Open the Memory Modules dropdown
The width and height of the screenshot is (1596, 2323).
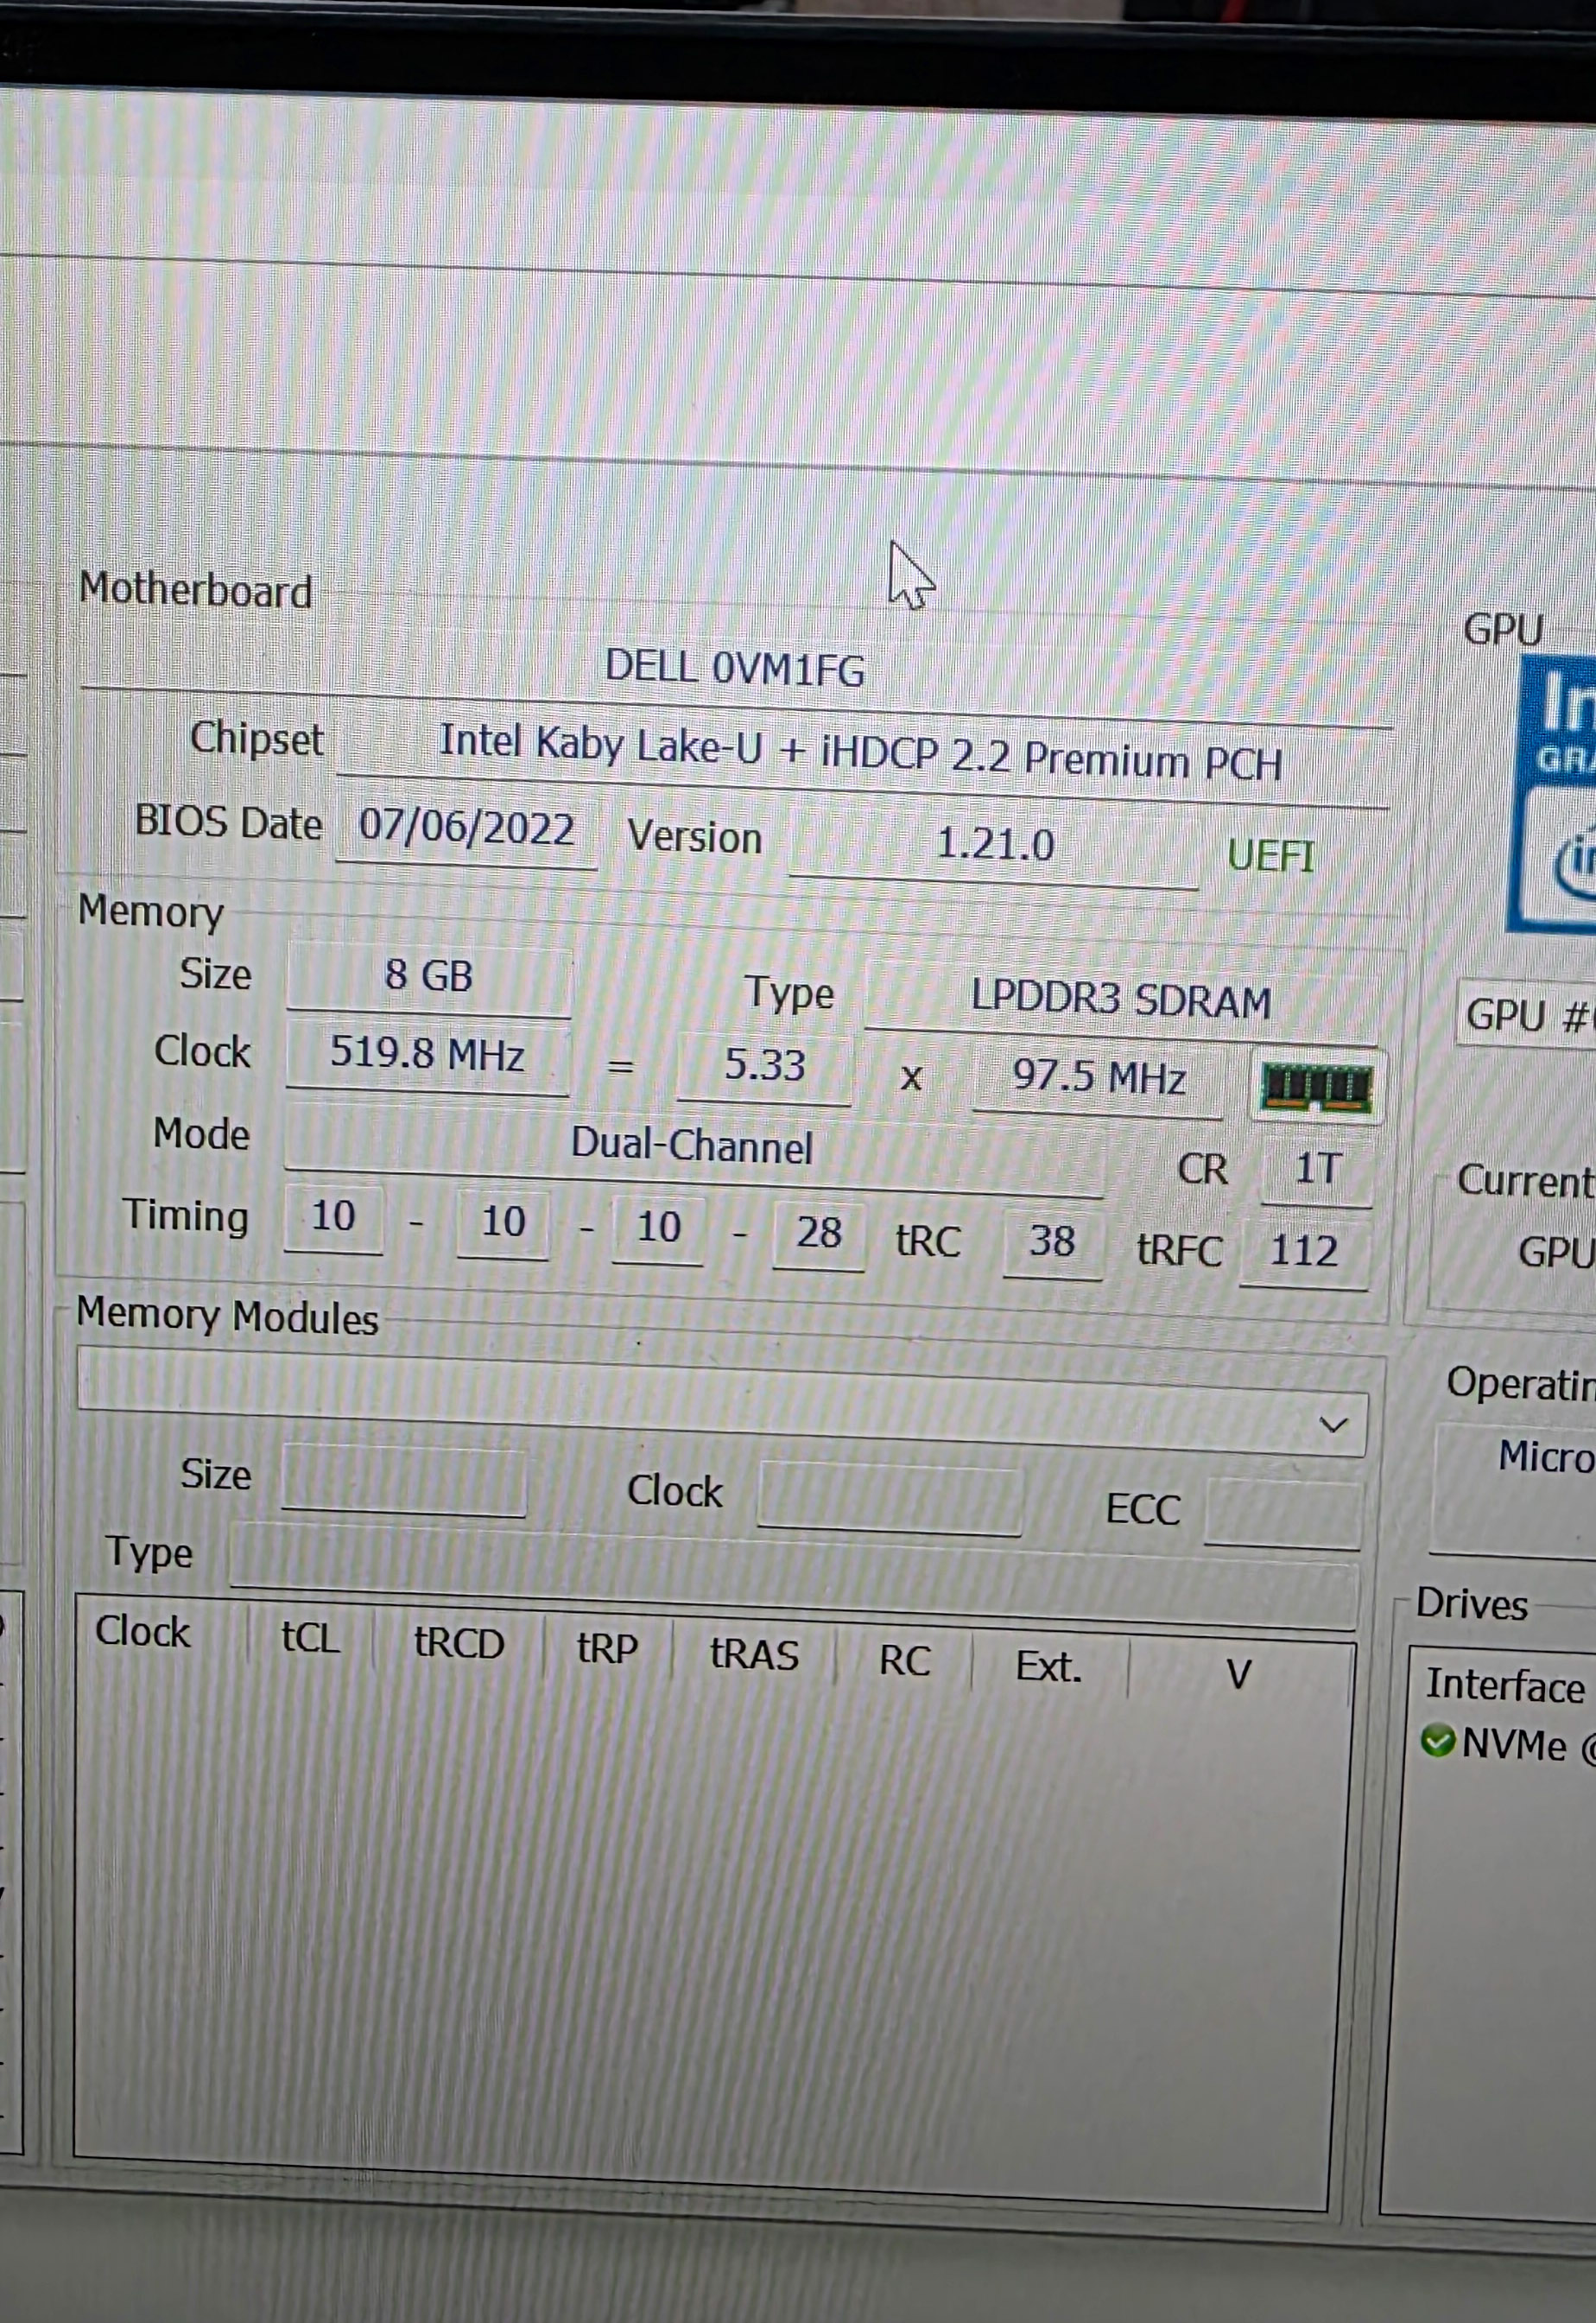(x=1333, y=1424)
